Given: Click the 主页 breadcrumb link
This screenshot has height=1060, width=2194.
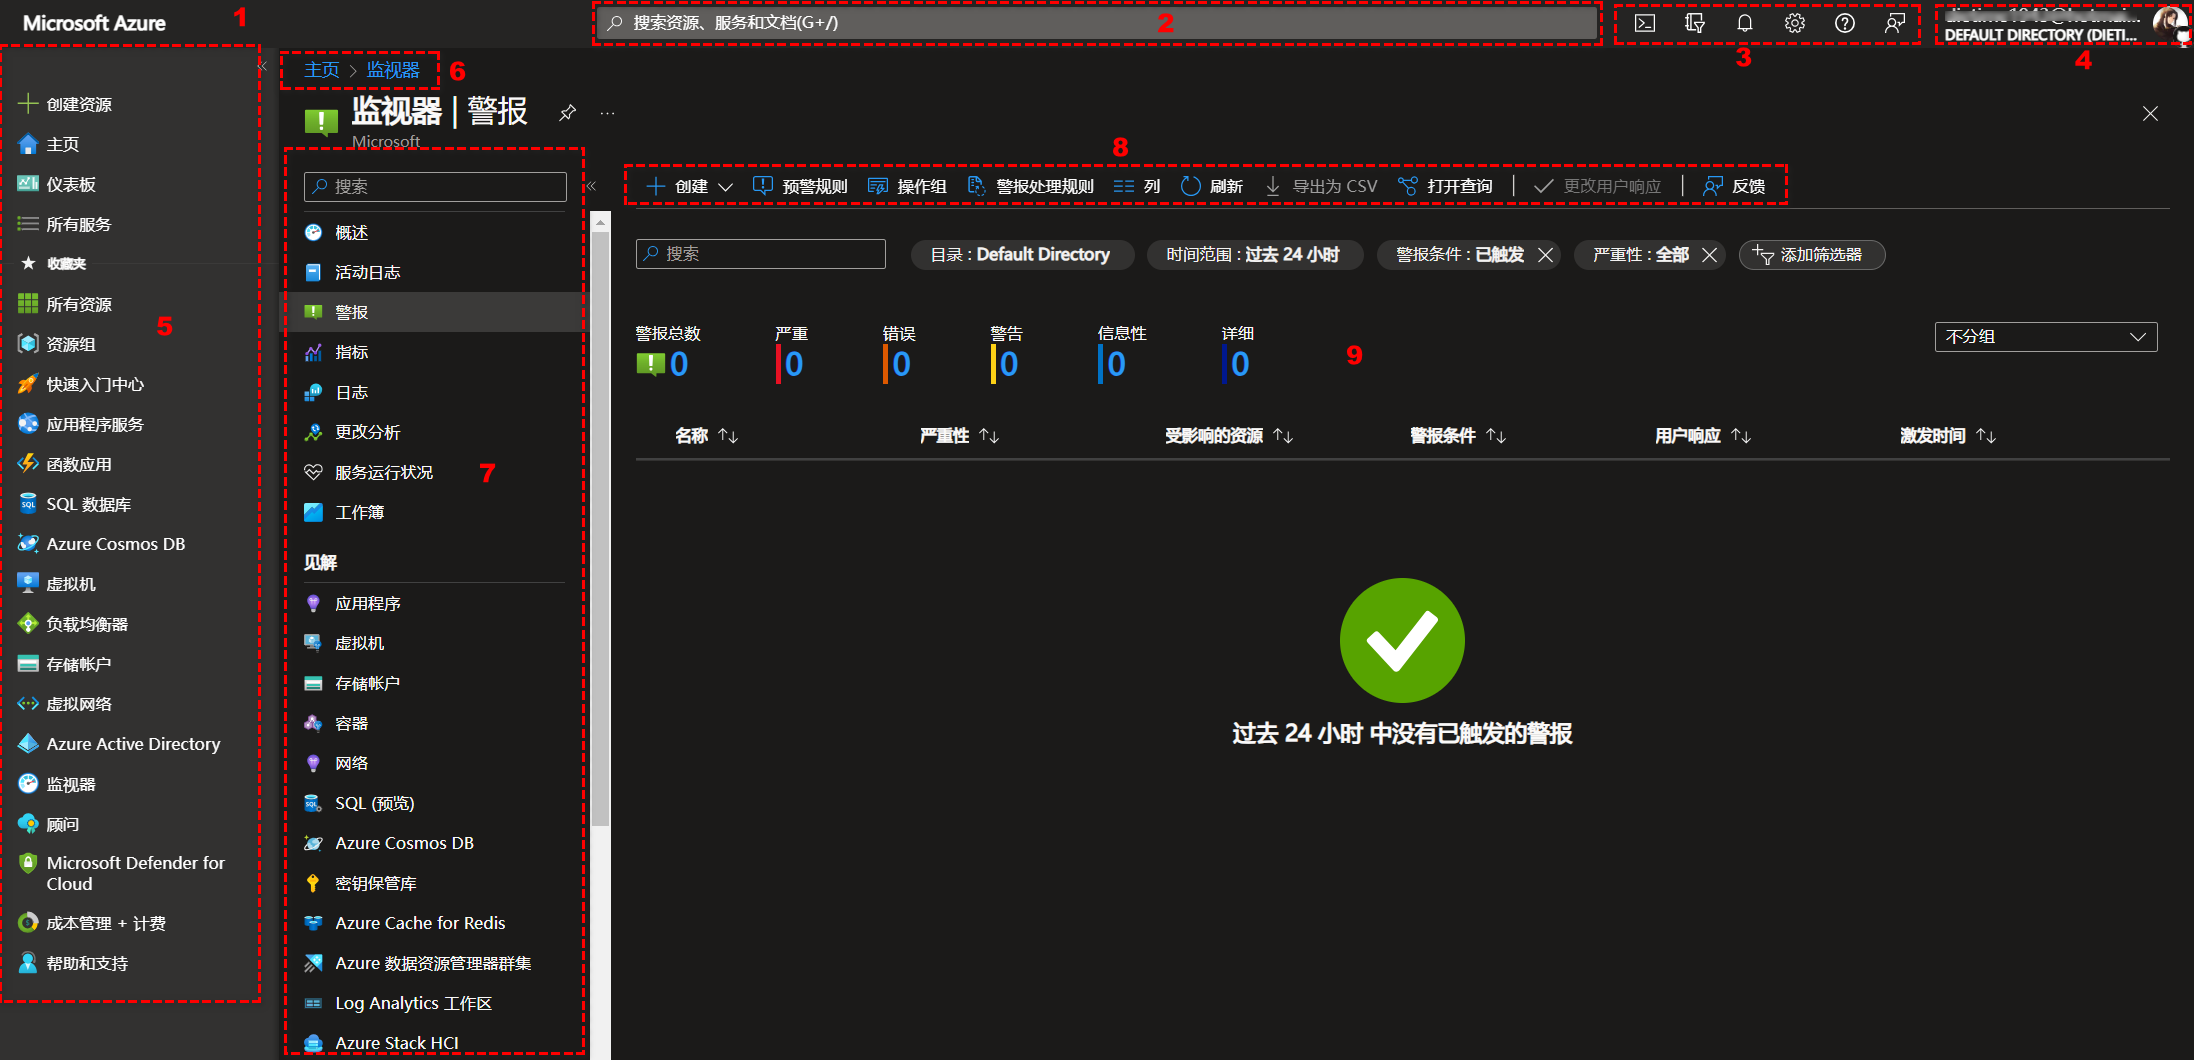Looking at the screenshot, I should pos(322,70).
